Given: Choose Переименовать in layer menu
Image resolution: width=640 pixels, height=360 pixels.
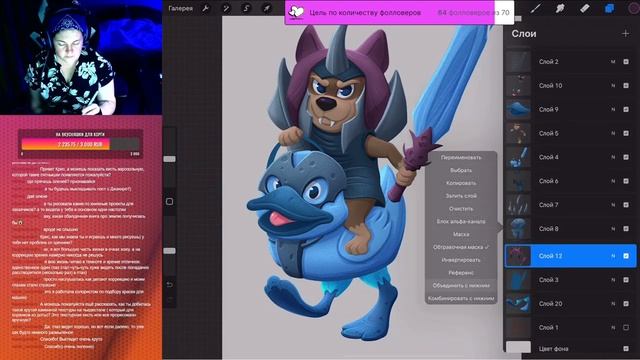Looking at the screenshot, I should point(461,157).
